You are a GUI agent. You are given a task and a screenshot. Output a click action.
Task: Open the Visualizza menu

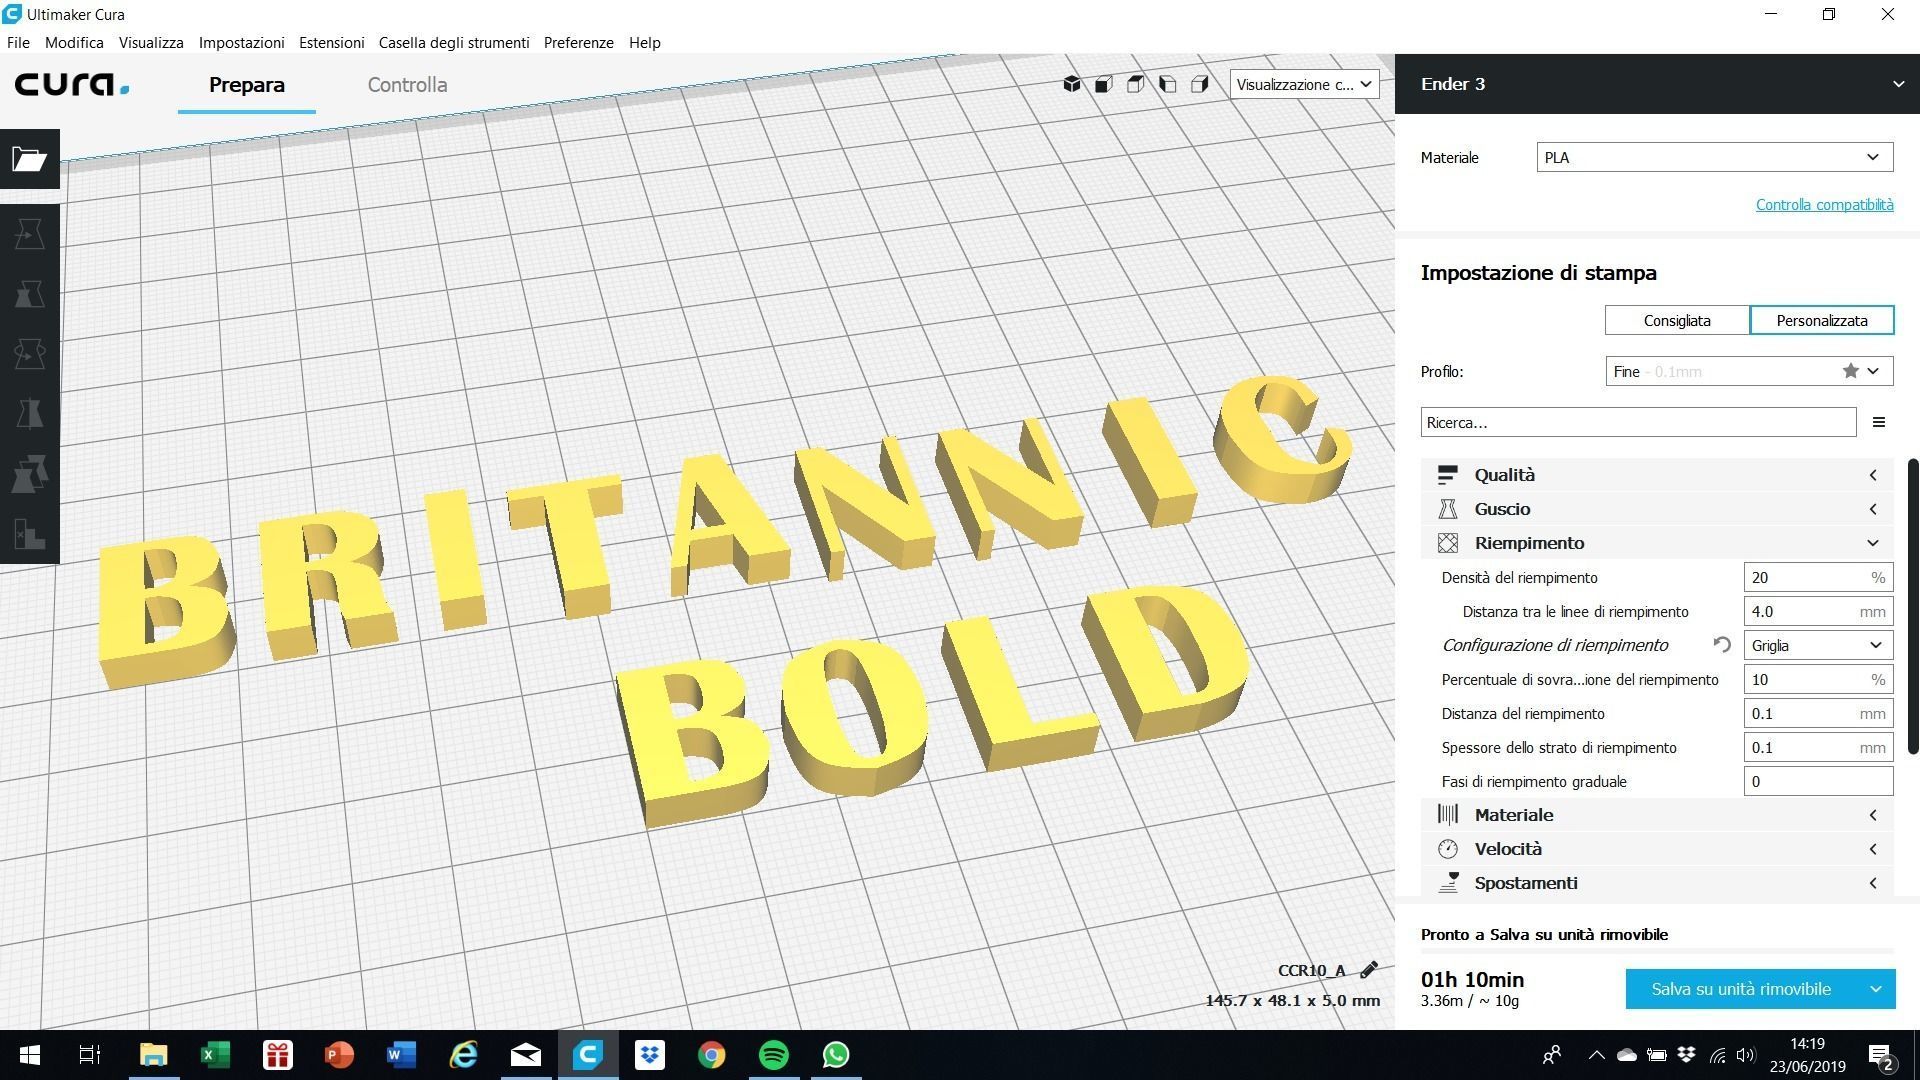point(151,42)
